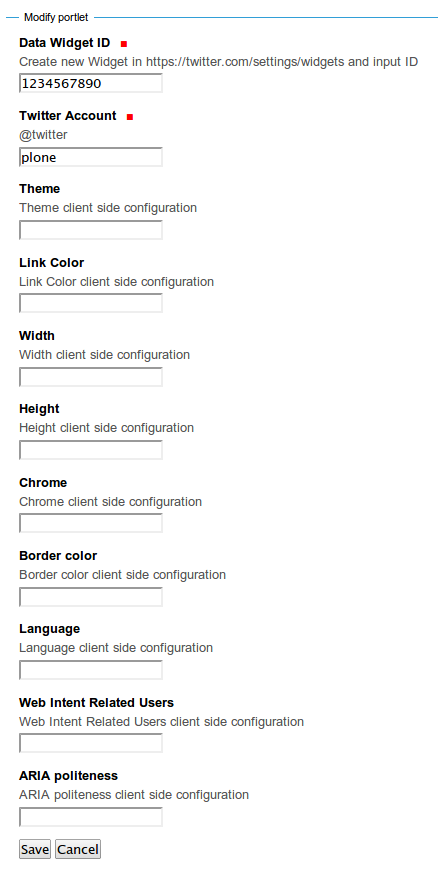Click the Web Intent Related Users field
Screen dimensions: 438x878
pos(91,744)
